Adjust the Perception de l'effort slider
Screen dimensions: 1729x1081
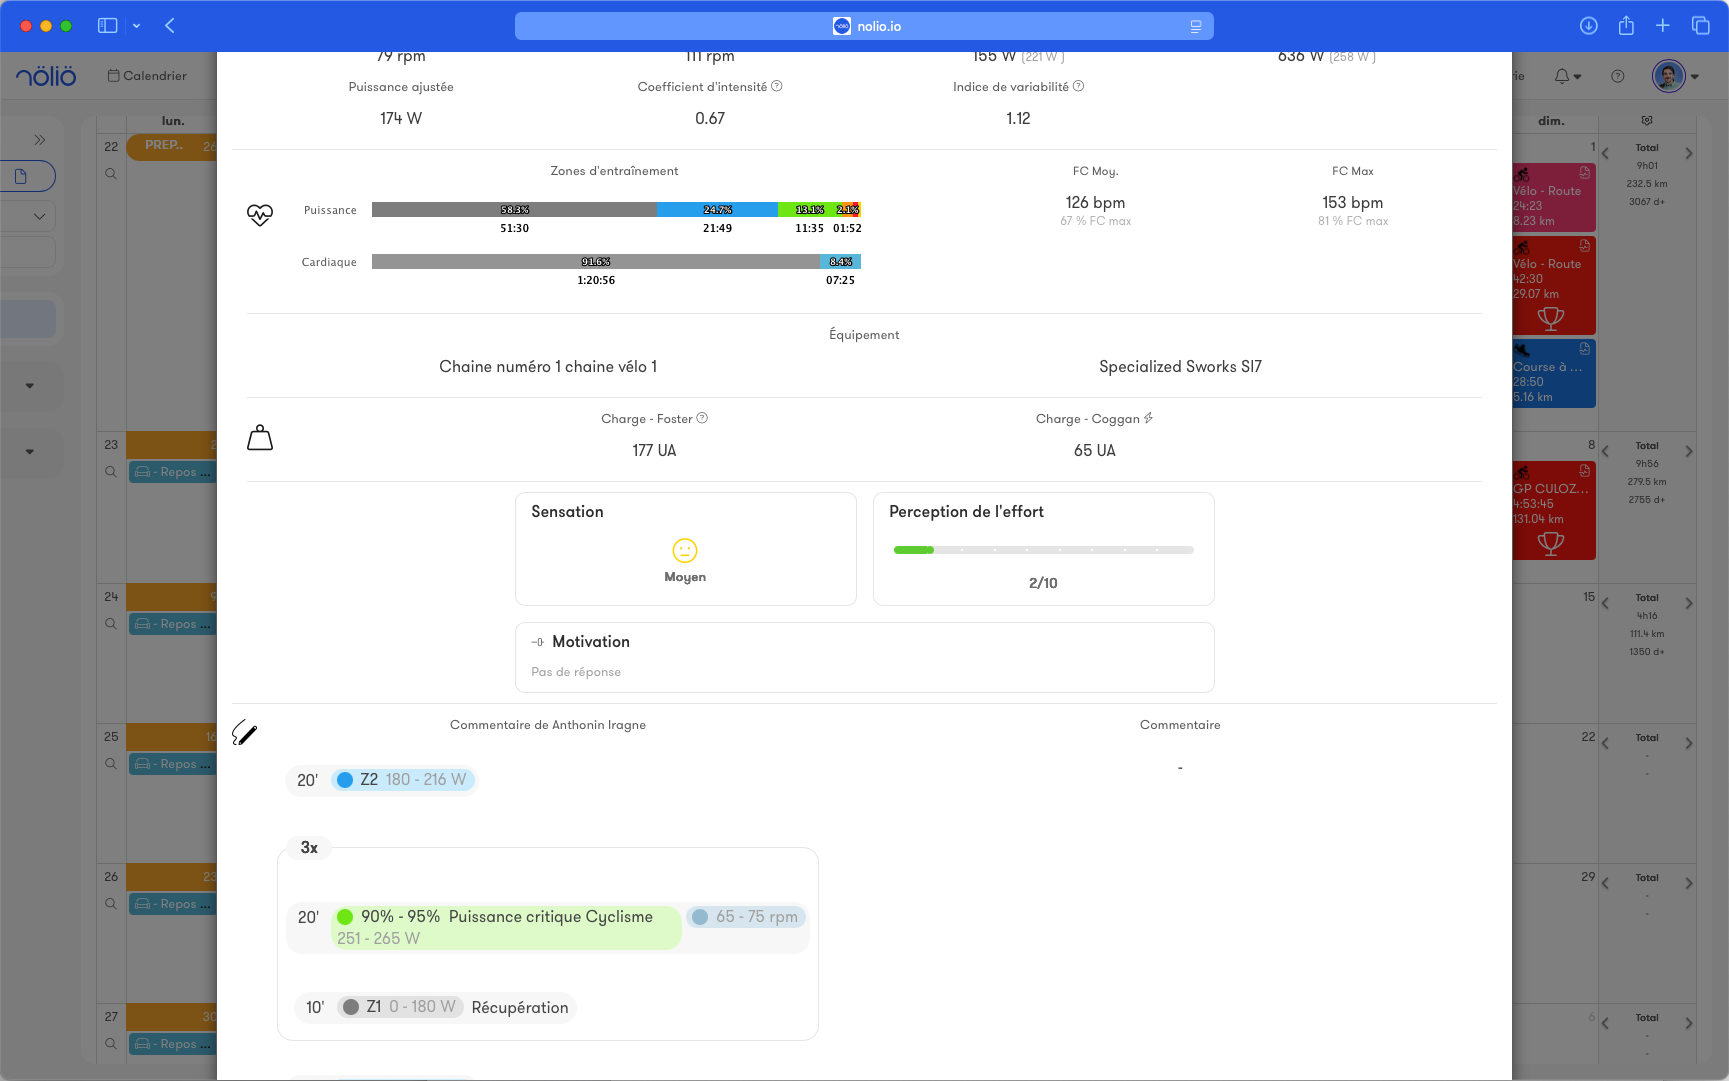(1043, 550)
